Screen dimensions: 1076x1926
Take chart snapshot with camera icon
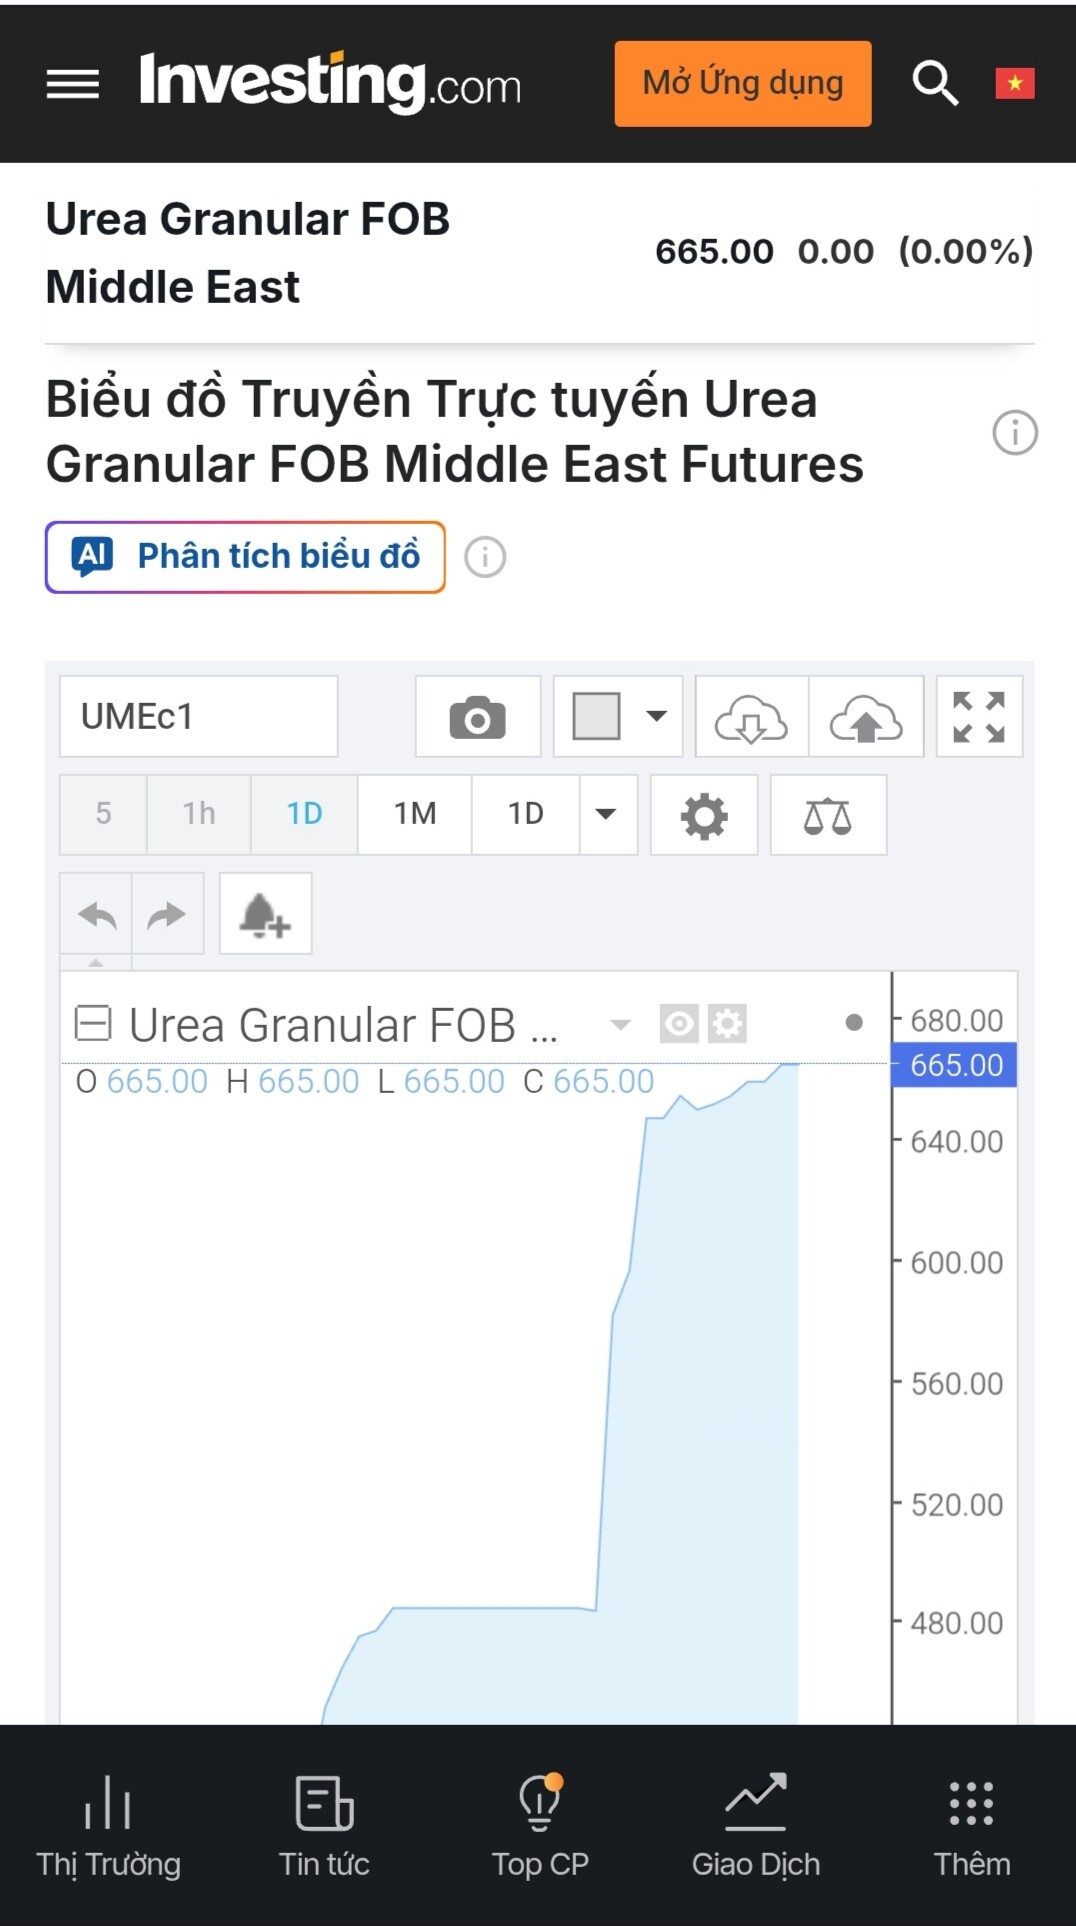click(x=478, y=717)
